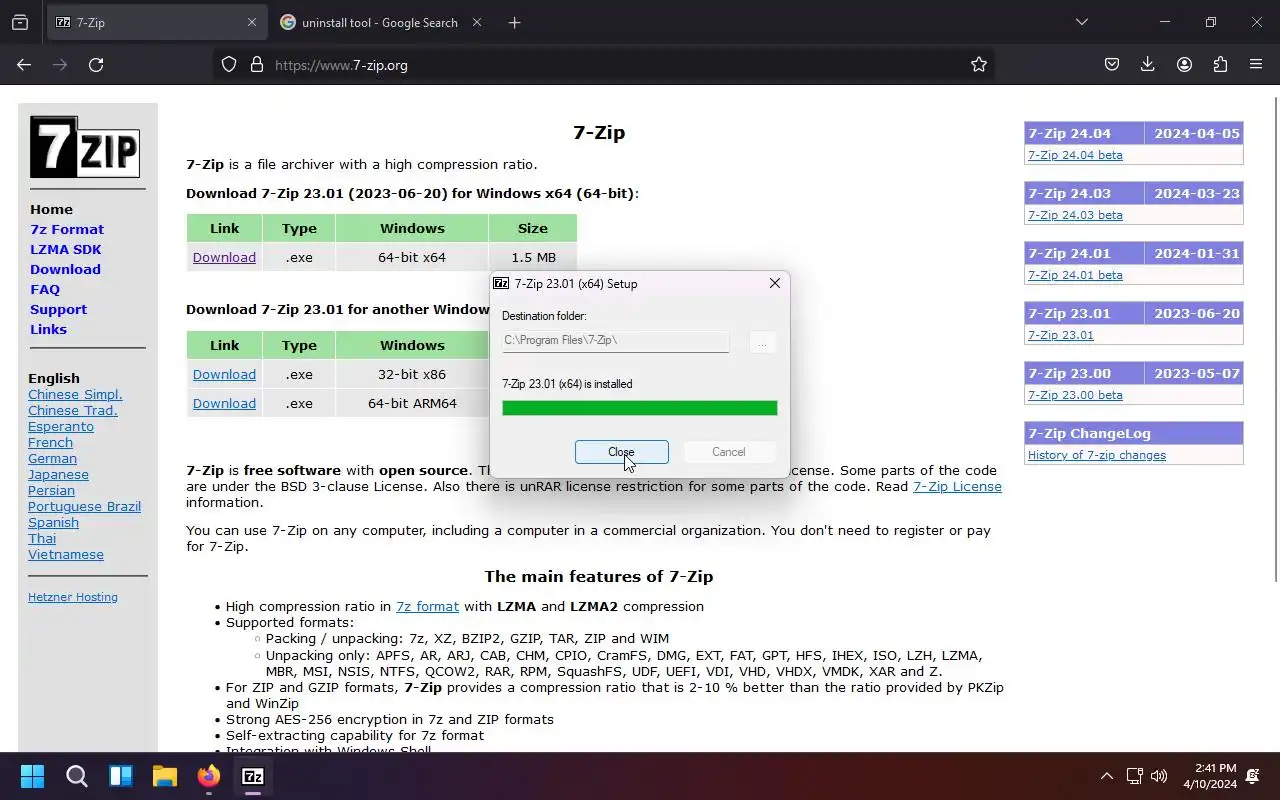Click the browse ellipsis button in setup

762,343
